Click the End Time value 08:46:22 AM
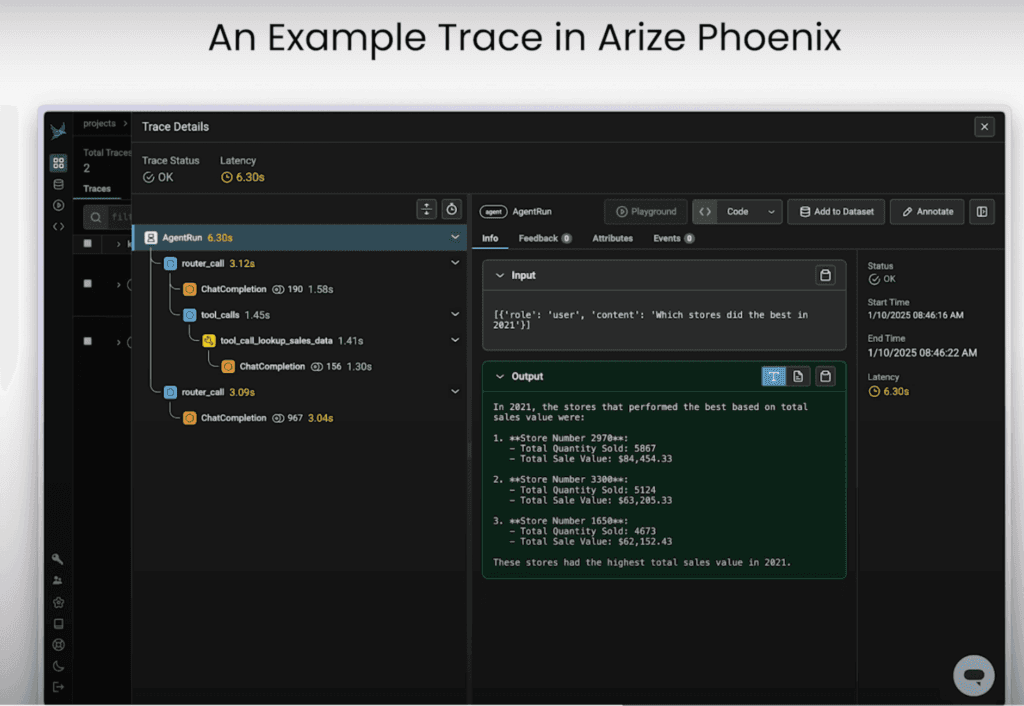Image resolution: width=1024 pixels, height=706 pixels. pyautogui.click(x=922, y=353)
